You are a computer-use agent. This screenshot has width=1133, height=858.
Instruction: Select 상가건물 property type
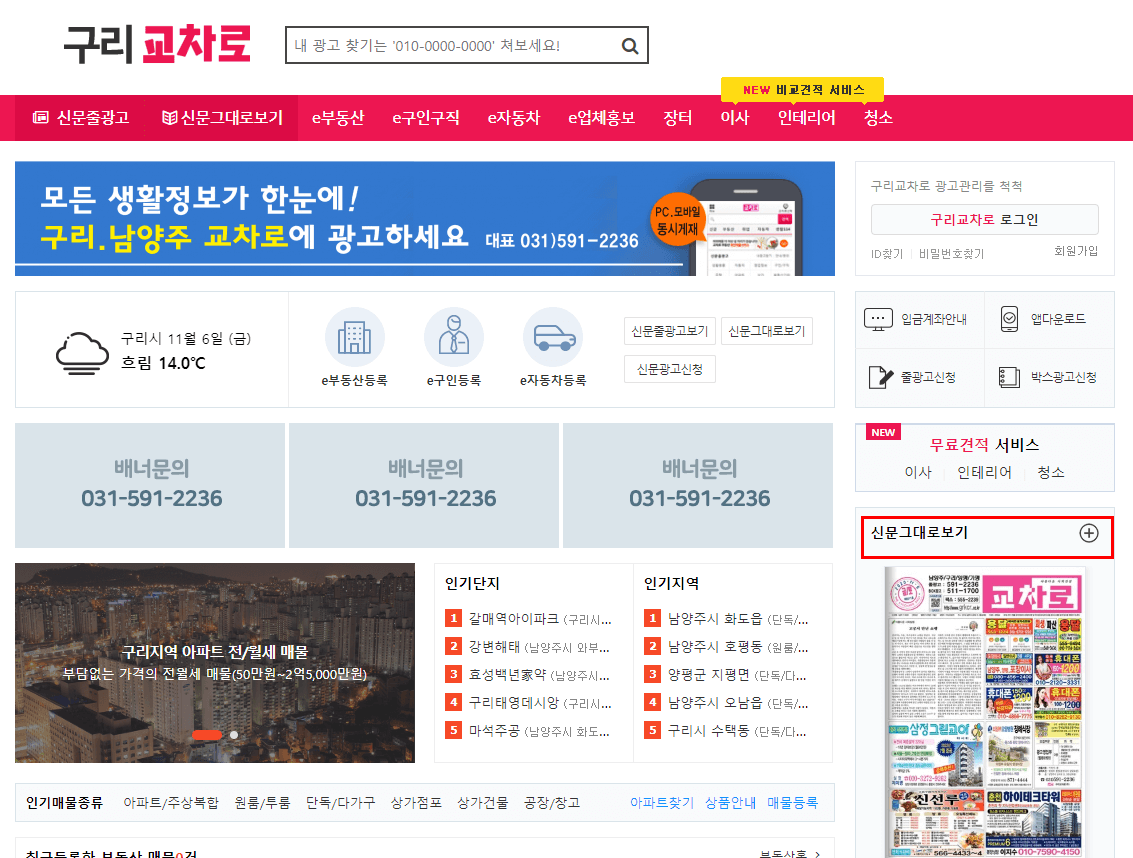point(483,802)
